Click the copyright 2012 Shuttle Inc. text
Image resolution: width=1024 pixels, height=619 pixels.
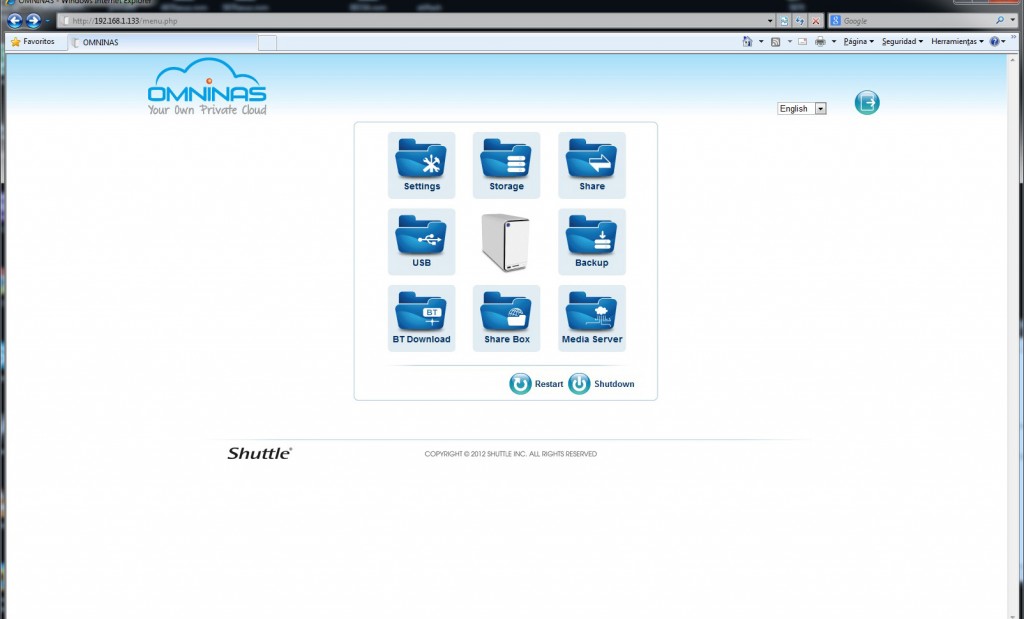coord(511,454)
